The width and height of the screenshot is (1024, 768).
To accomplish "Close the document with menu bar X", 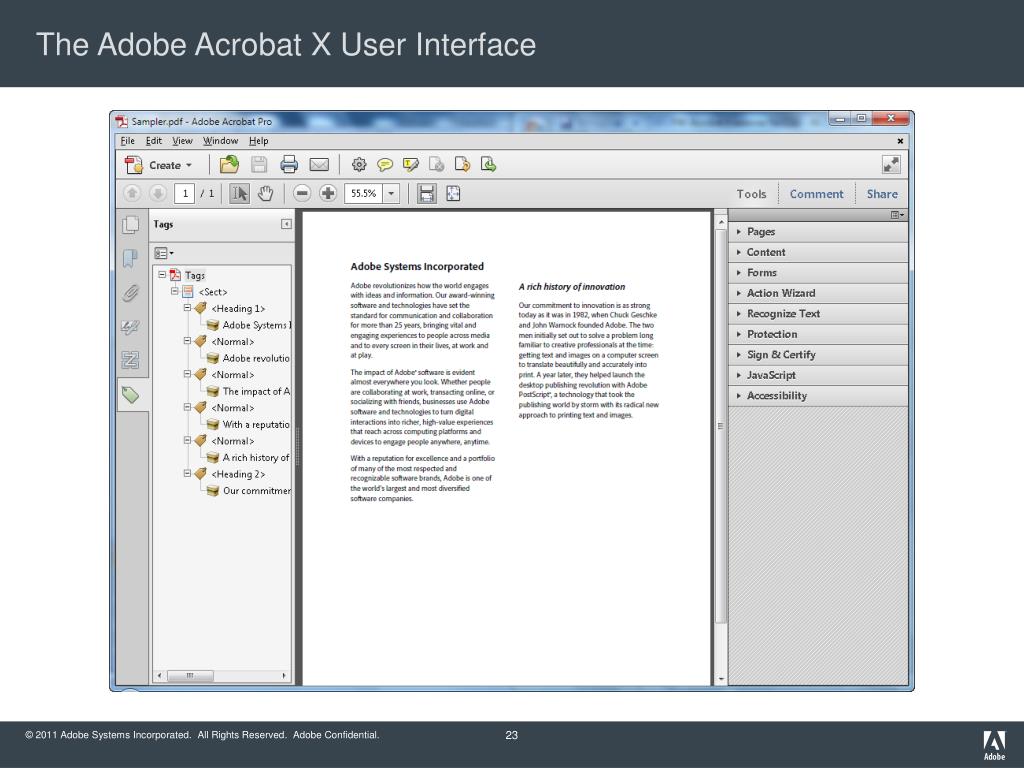I will [x=900, y=141].
